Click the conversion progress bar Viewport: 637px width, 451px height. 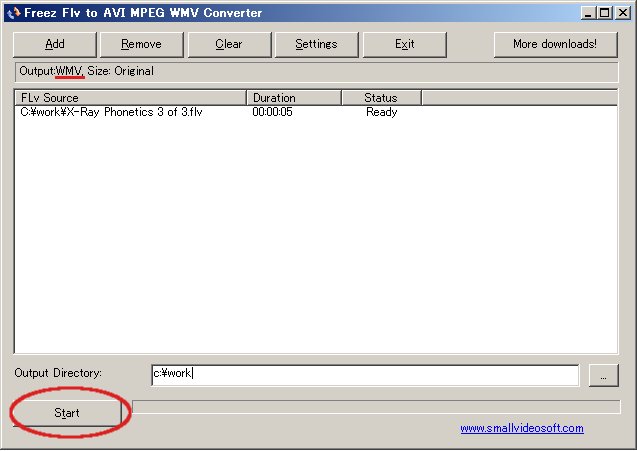click(376, 407)
